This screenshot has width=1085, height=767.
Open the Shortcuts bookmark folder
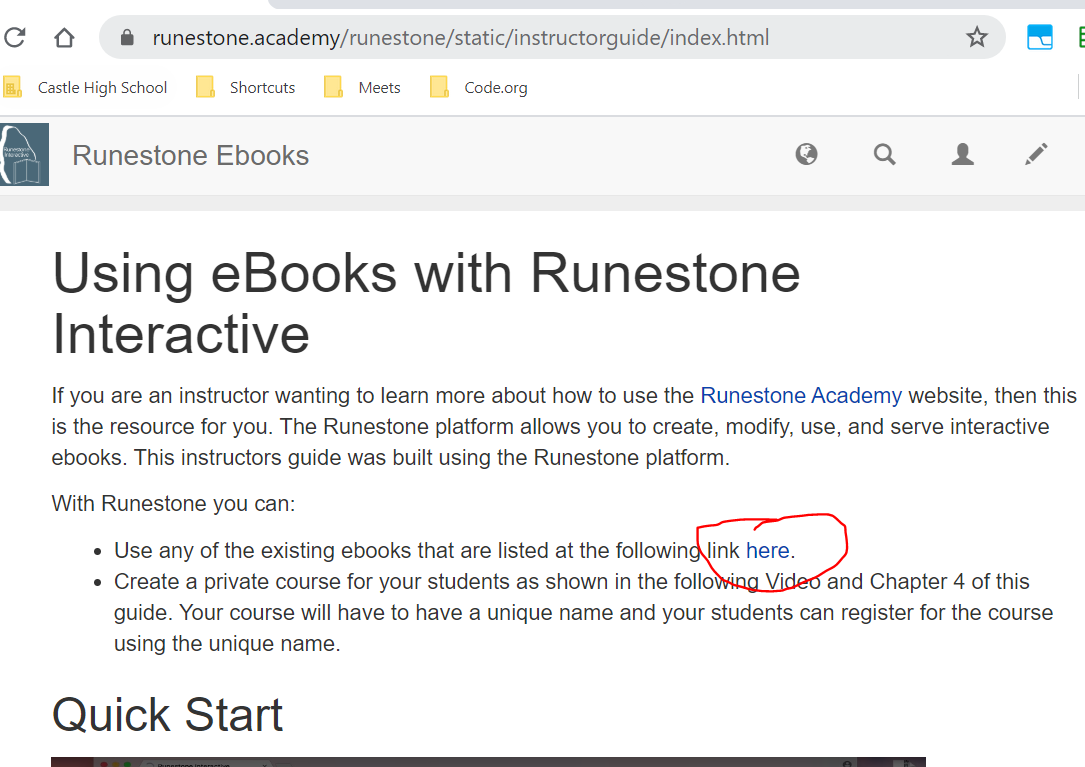[x=246, y=88]
